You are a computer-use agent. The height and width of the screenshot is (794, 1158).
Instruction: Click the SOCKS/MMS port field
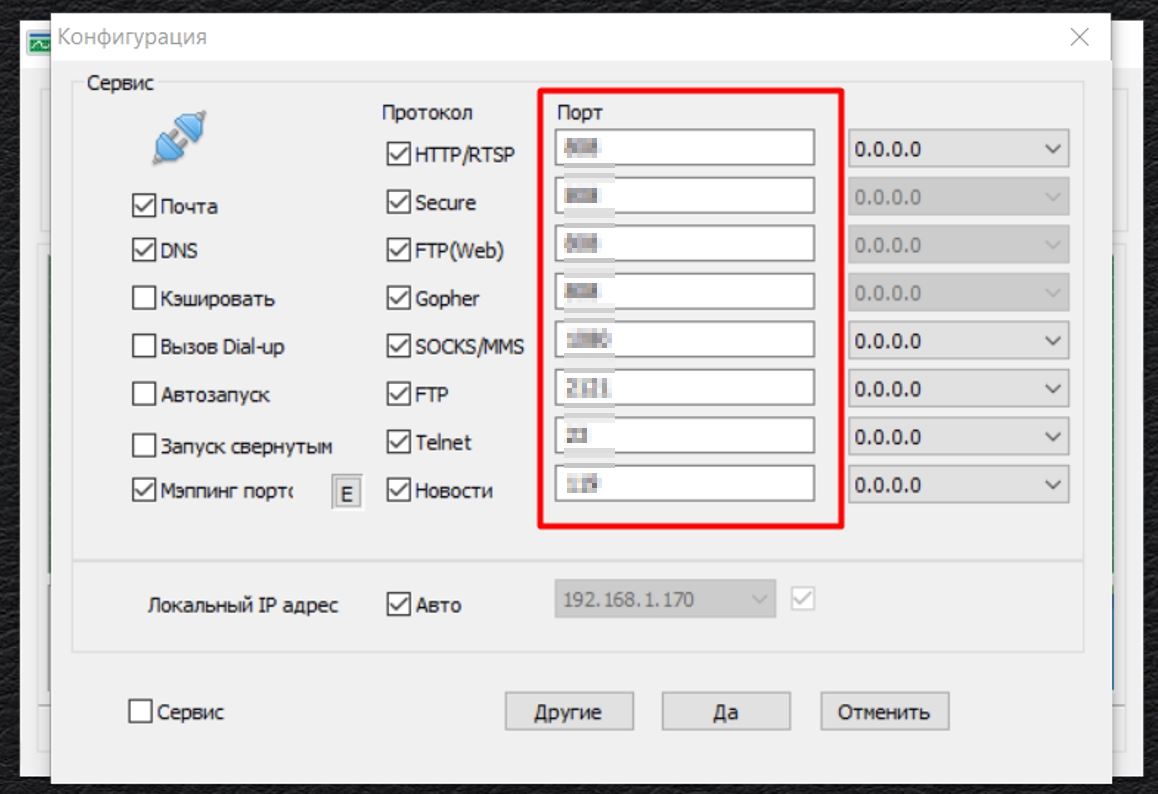(x=685, y=340)
